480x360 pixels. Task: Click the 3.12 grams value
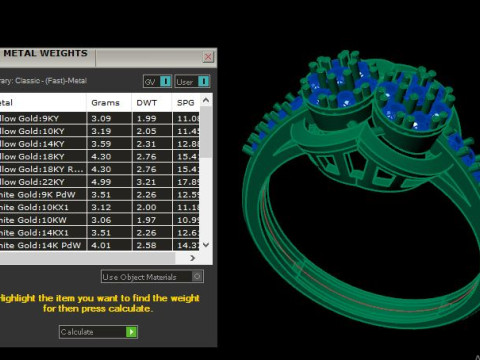click(101, 207)
